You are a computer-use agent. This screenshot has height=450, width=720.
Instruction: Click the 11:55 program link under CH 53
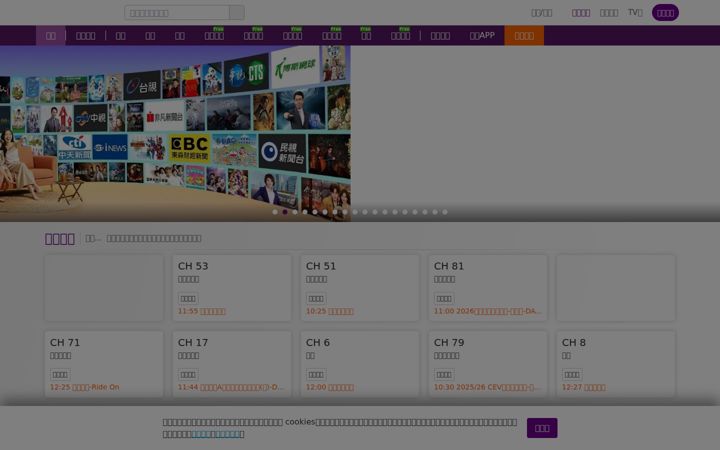202,311
